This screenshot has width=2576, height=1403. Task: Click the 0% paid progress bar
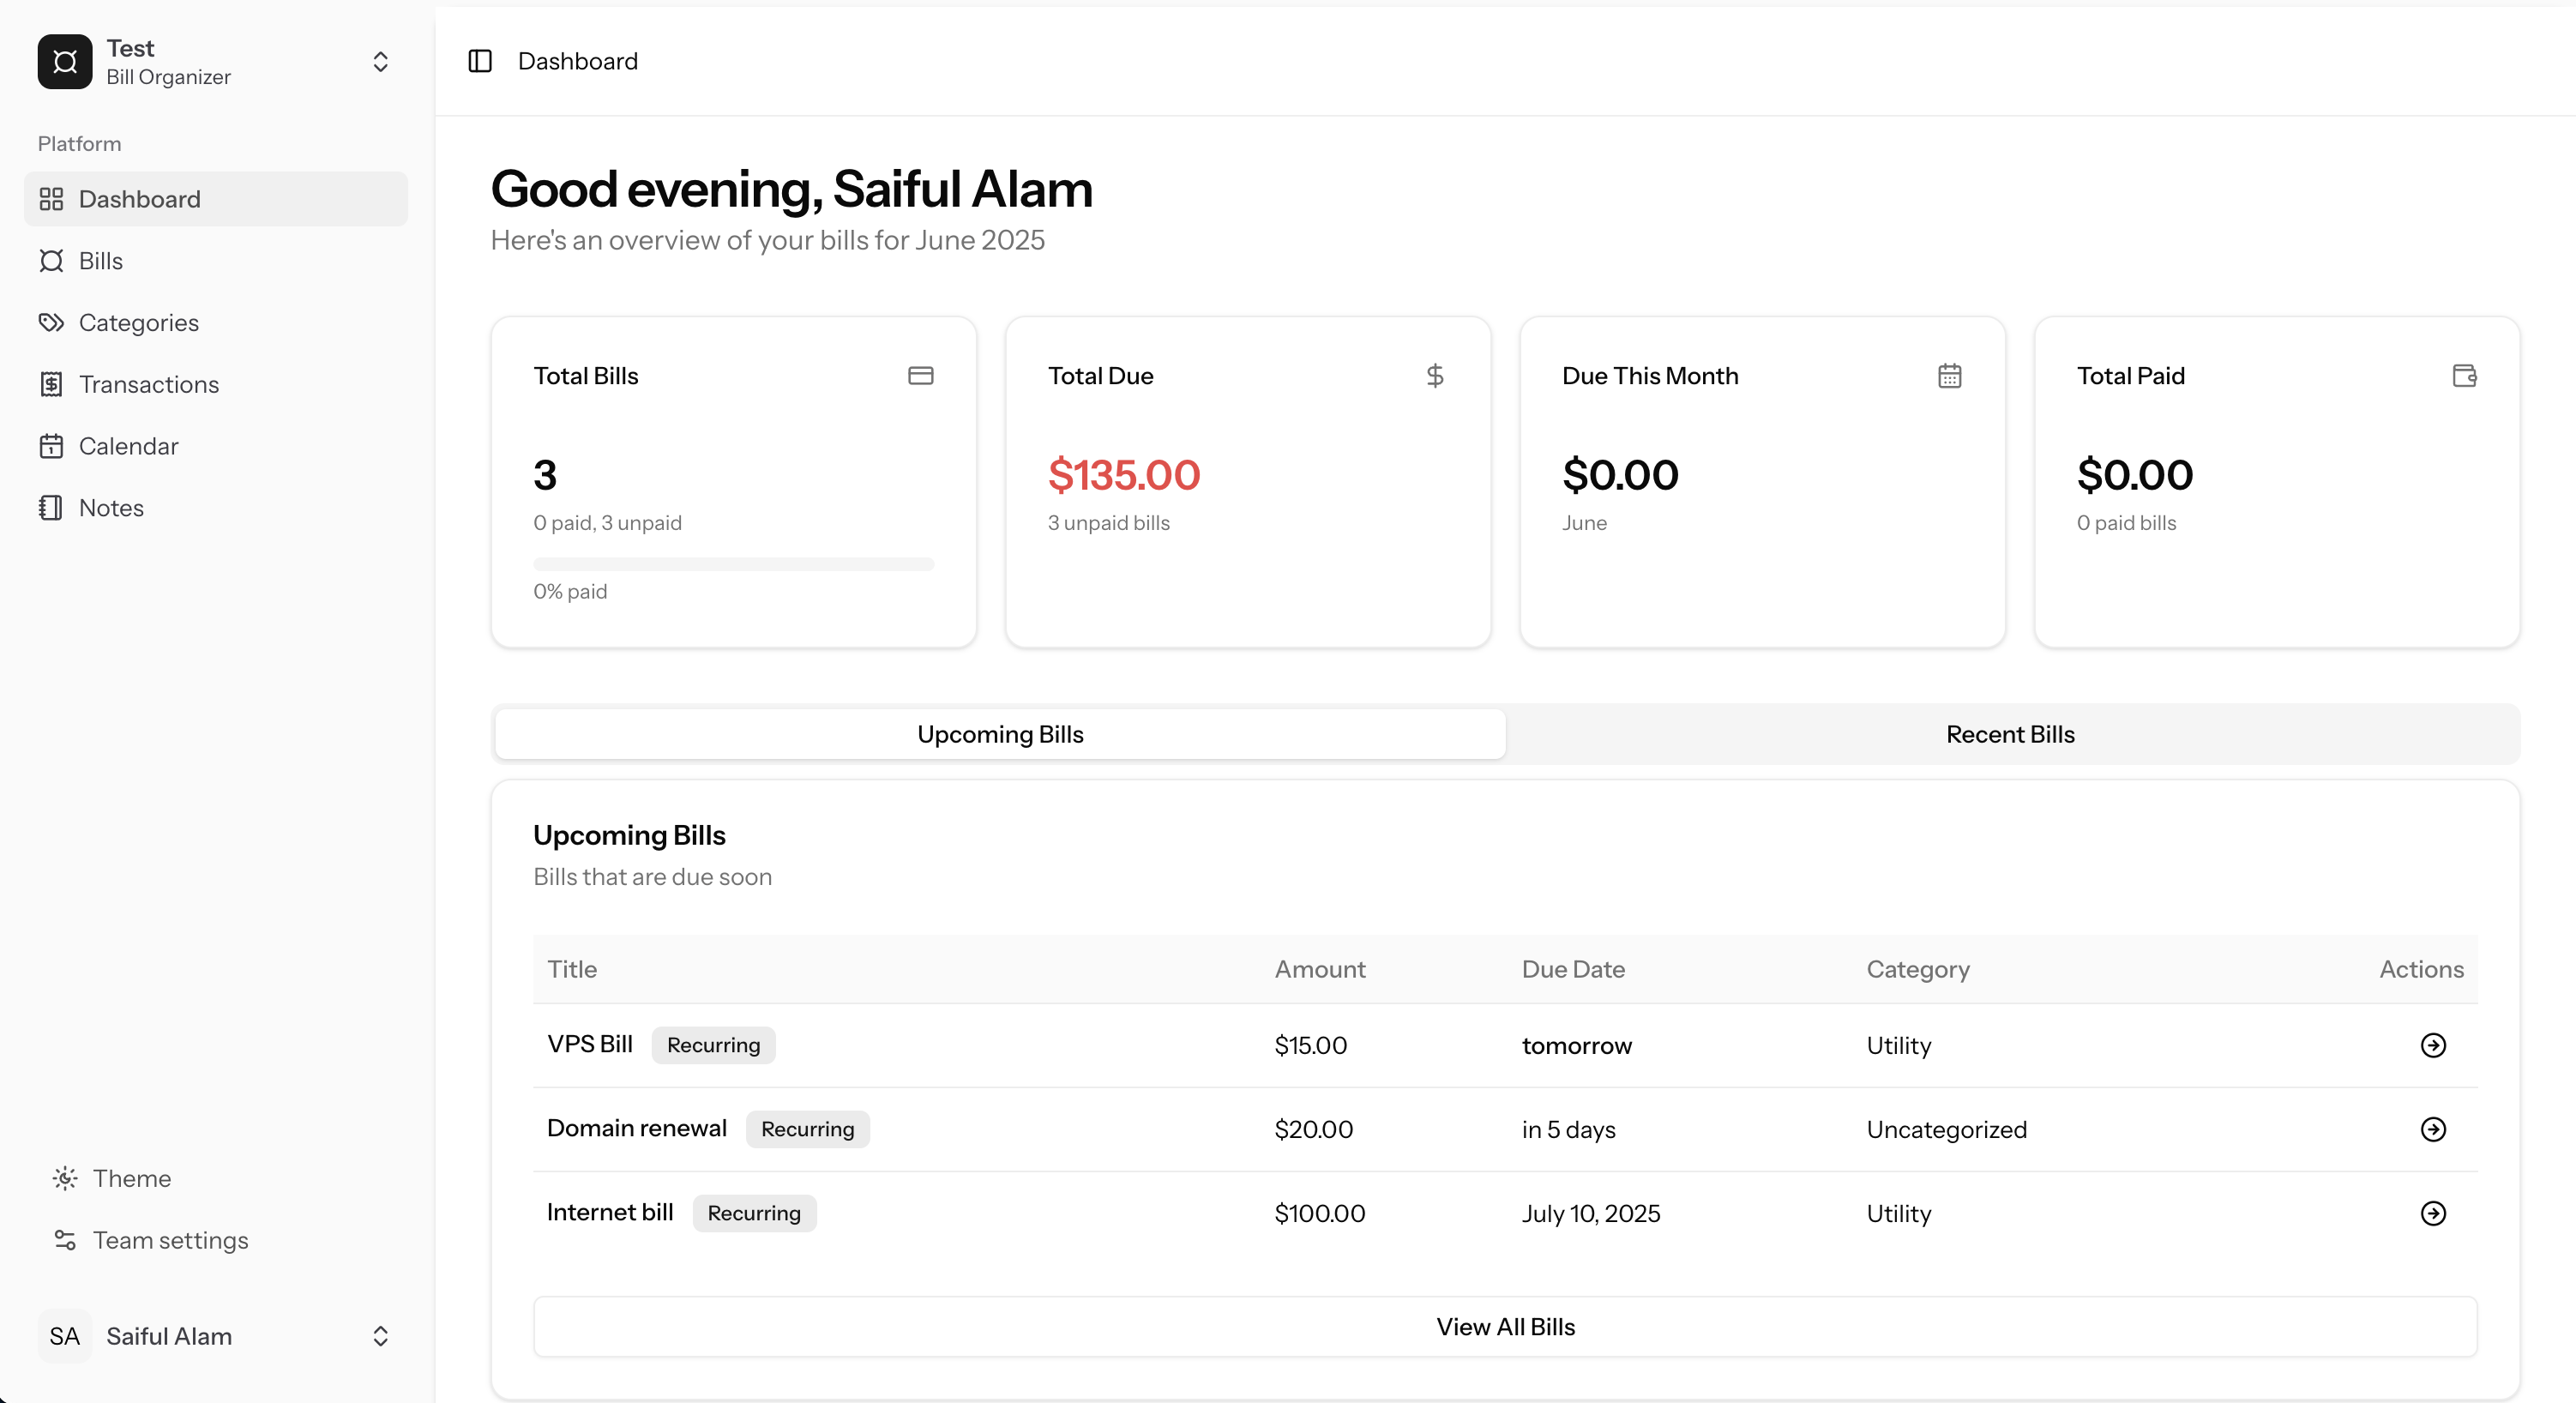pos(734,565)
